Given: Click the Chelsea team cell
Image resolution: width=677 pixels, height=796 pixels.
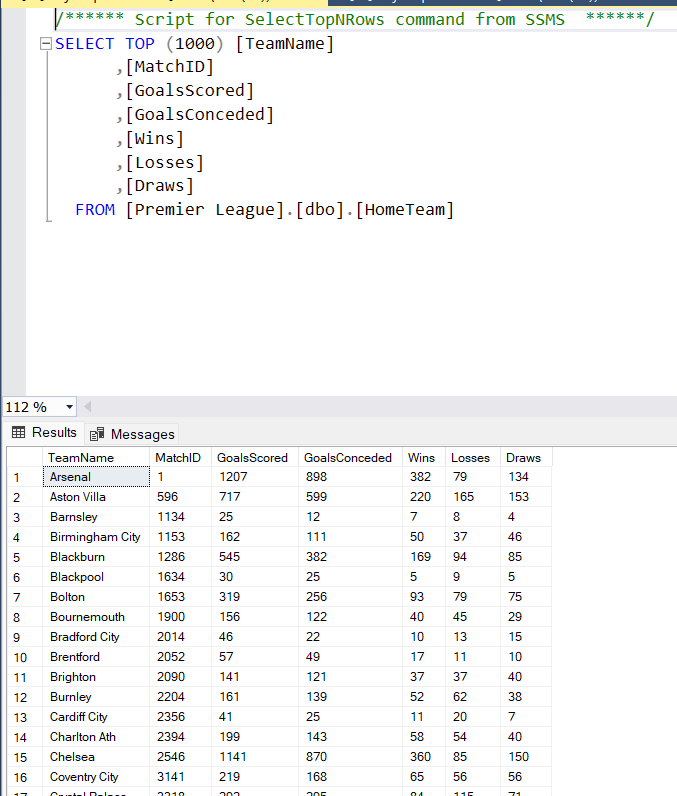Looking at the screenshot, I should click(96, 756).
